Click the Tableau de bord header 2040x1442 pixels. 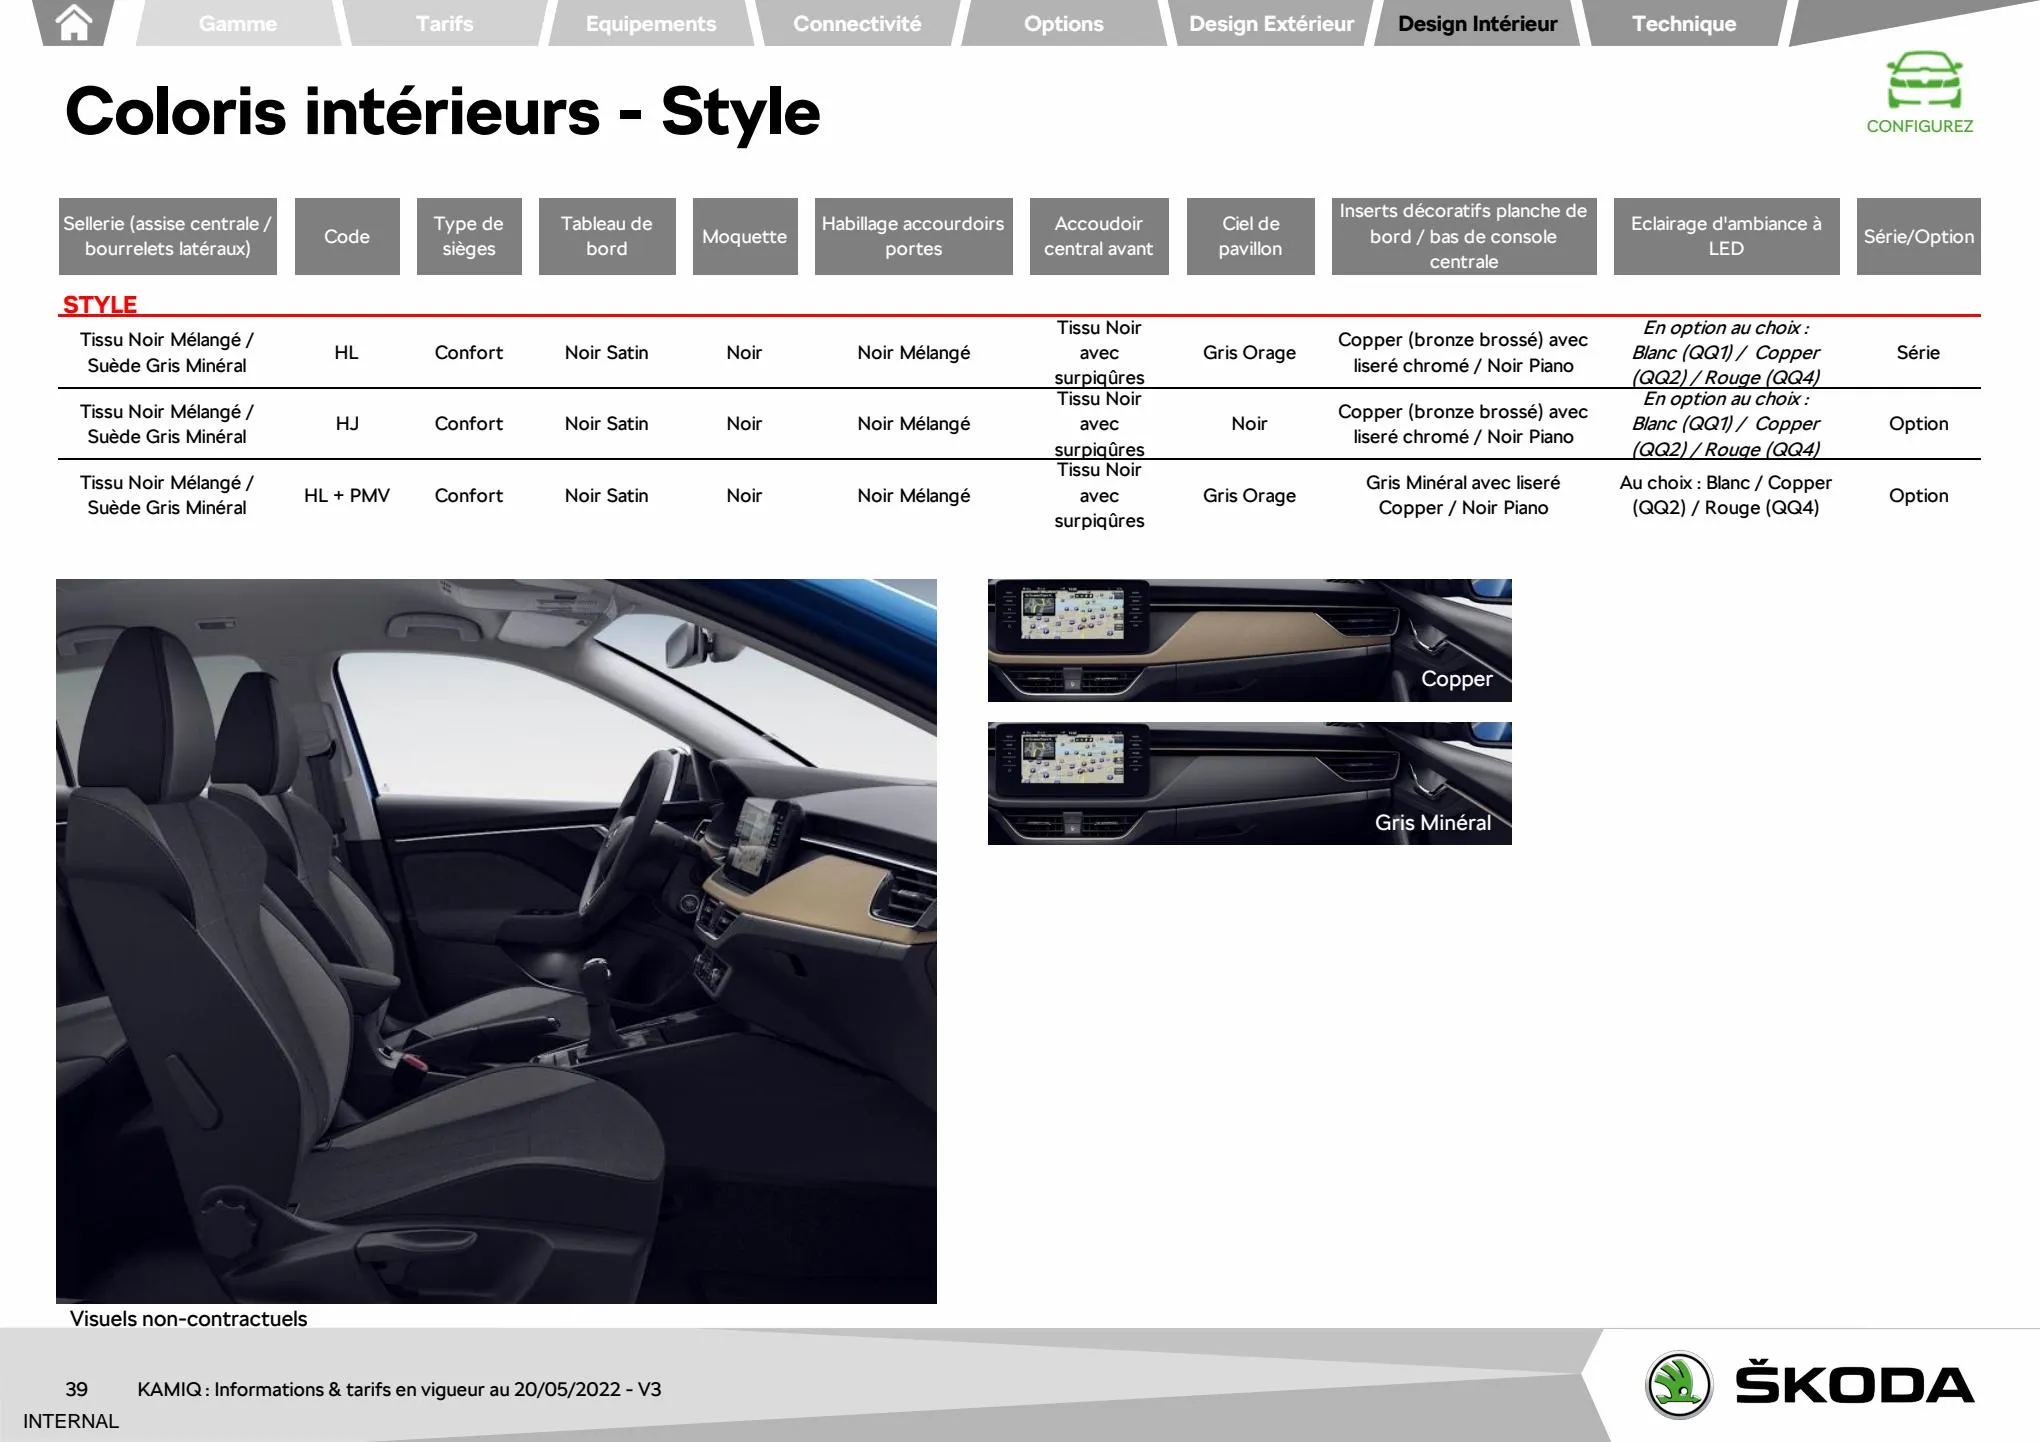tap(607, 236)
